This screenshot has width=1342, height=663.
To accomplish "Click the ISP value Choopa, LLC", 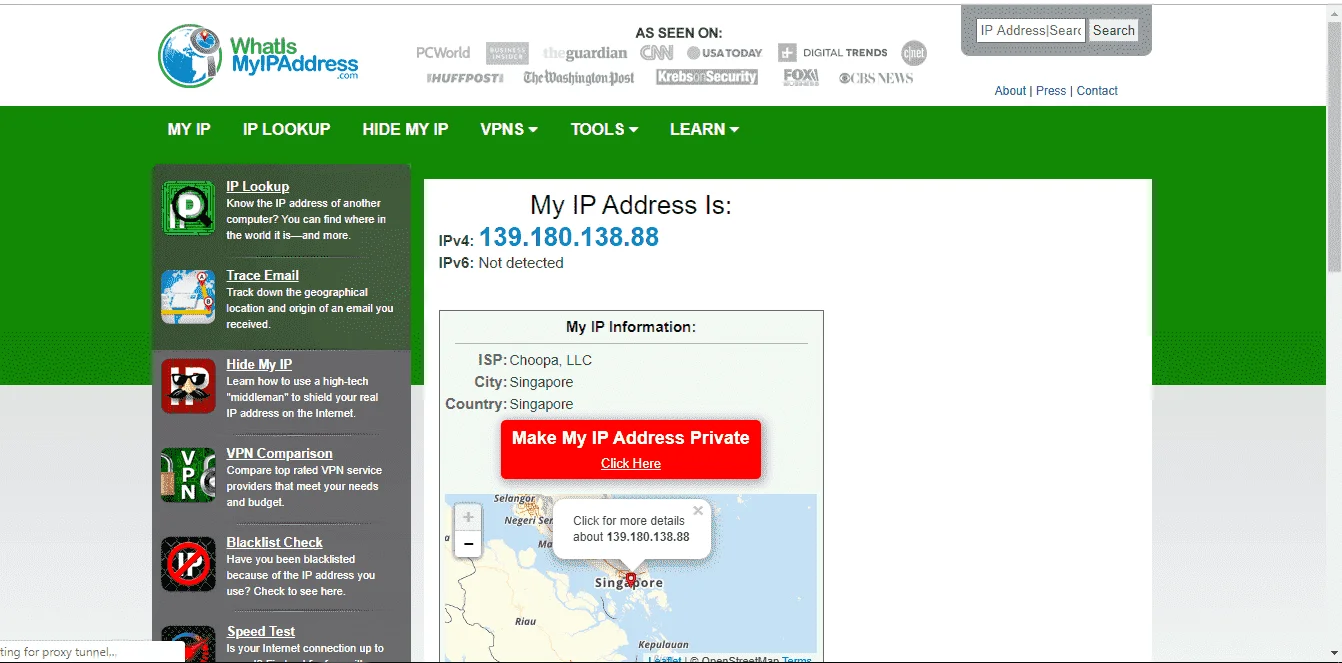I will point(551,360).
